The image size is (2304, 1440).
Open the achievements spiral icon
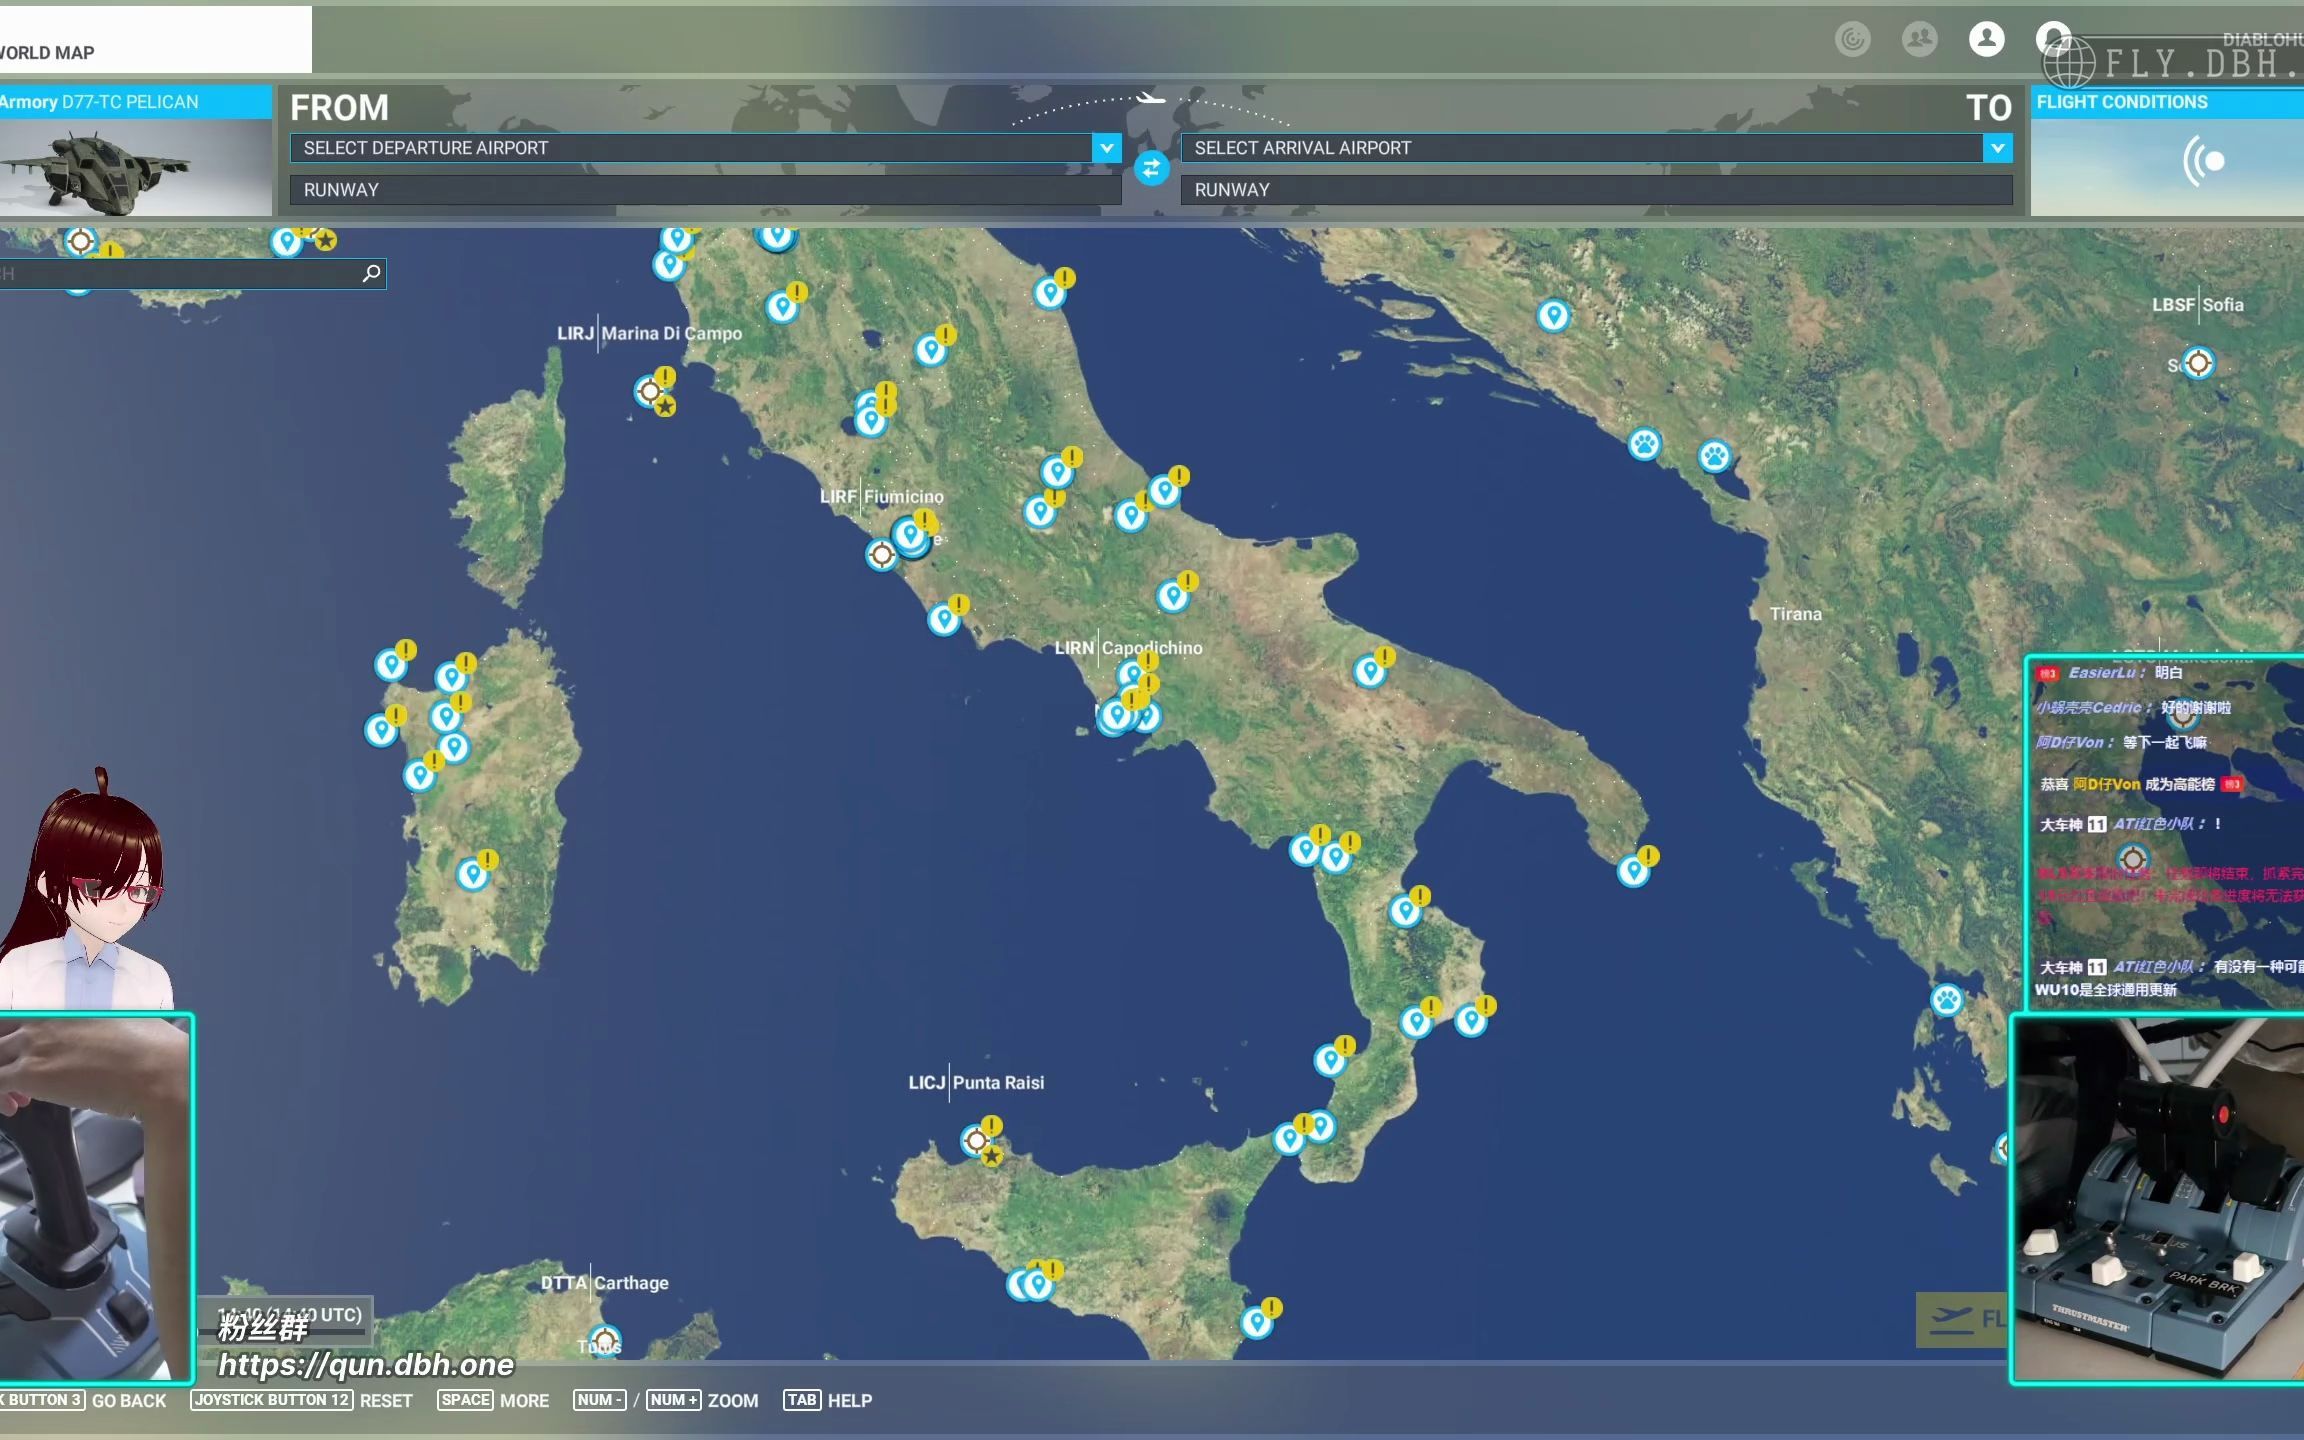pyautogui.click(x=1852, y=39)
